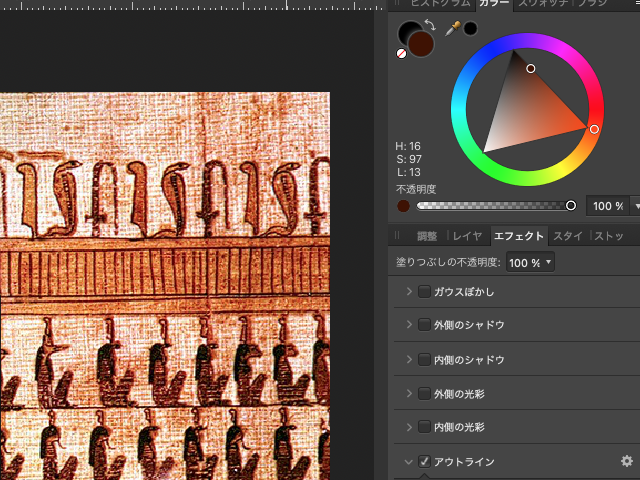Screen dimensions: 640x480
Task: Switch to the レイヤ tab
Action: coord(467,236)
